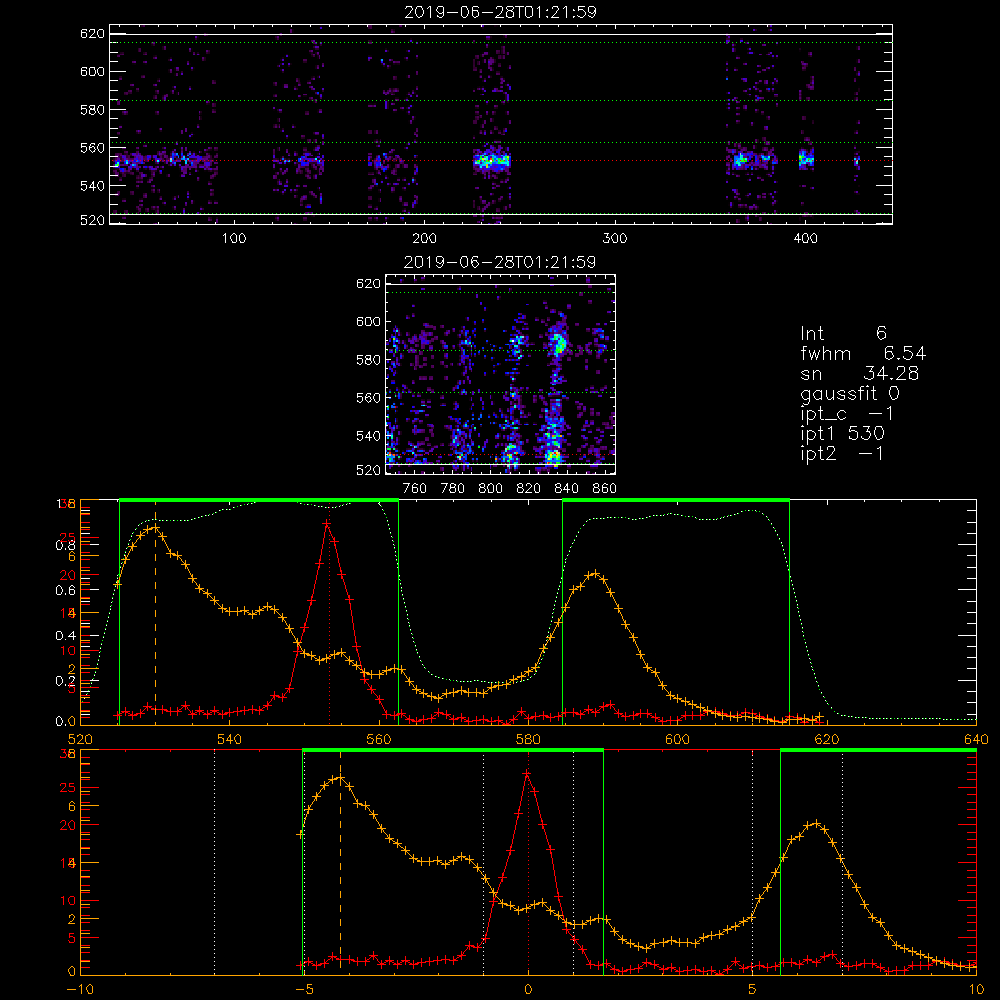Click the 200 x-axis label of the top spectrogram
This screenshot has width=1000, height=1000.
[424, 239]
